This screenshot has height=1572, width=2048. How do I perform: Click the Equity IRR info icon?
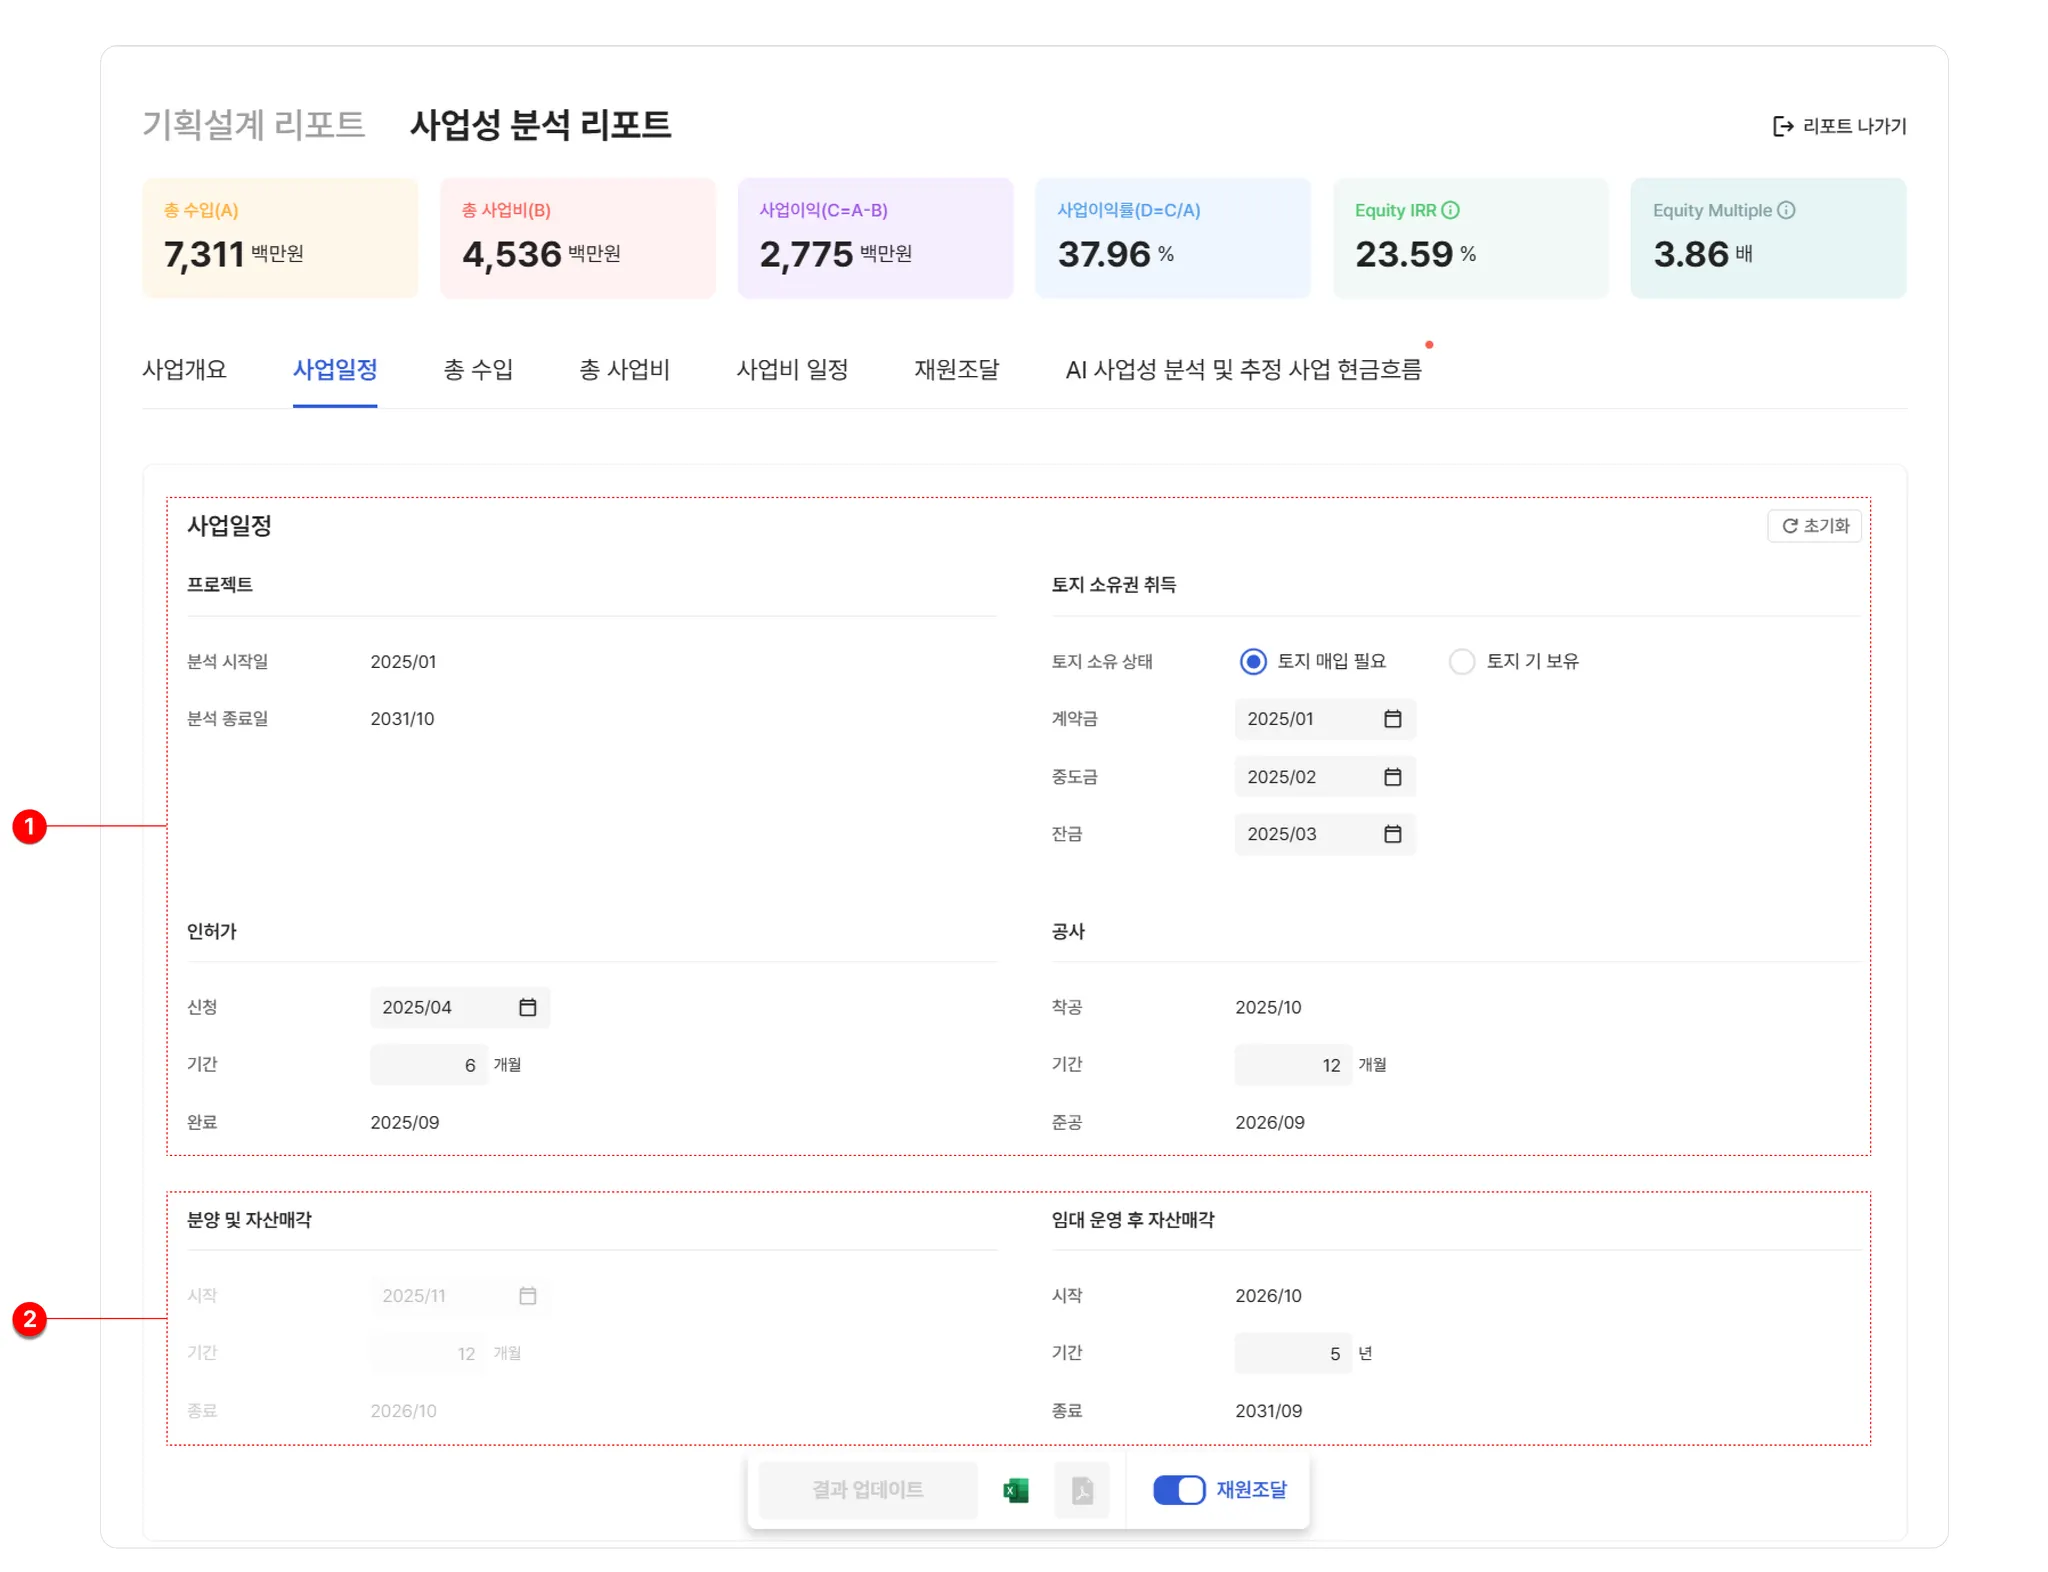coord(1450,210)
